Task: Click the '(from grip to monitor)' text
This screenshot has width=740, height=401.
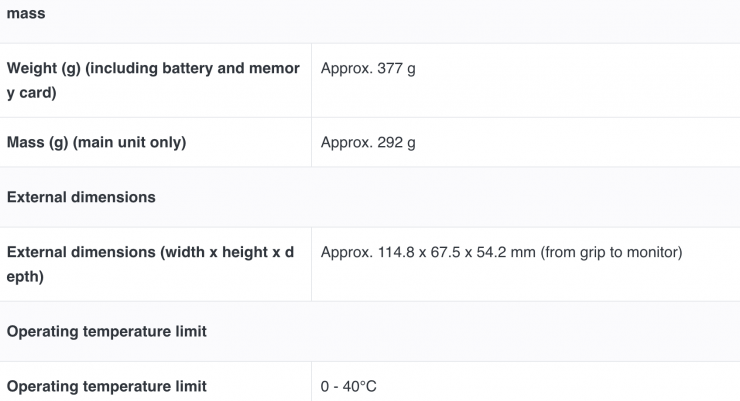Action: 611,253
